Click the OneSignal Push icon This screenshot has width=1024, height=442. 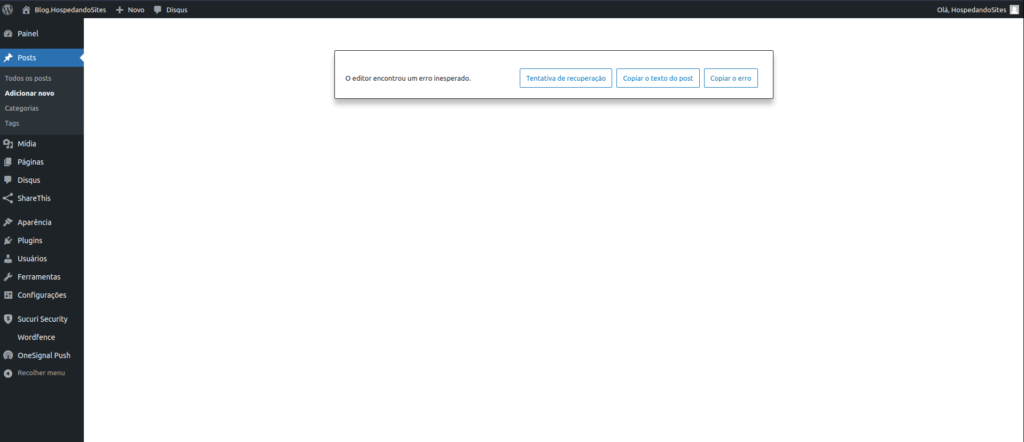tap(8, 355)
